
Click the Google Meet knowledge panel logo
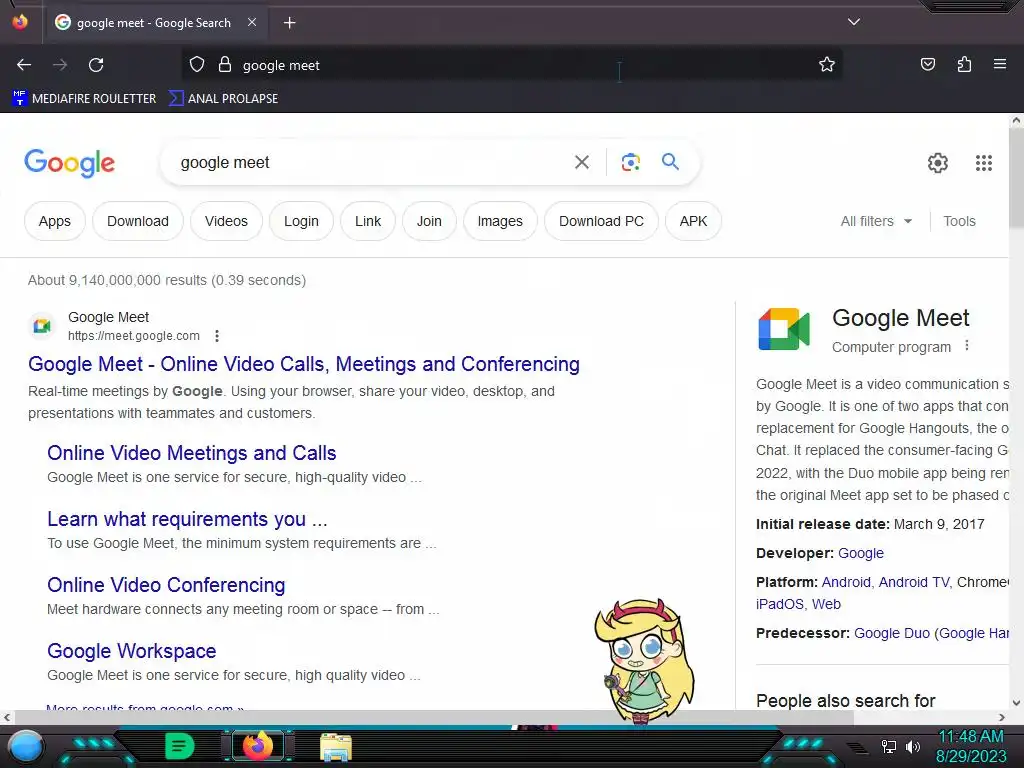click(784, 328)
